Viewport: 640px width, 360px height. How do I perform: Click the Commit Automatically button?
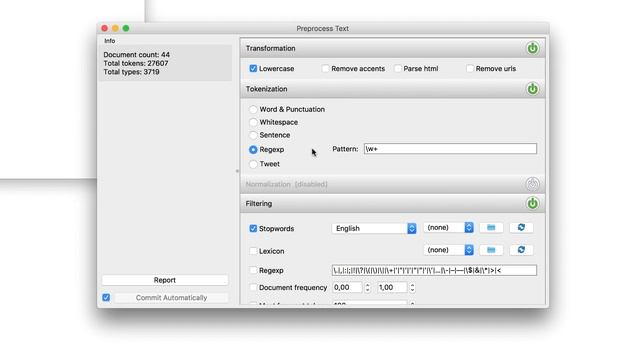(x=171, y=298)
